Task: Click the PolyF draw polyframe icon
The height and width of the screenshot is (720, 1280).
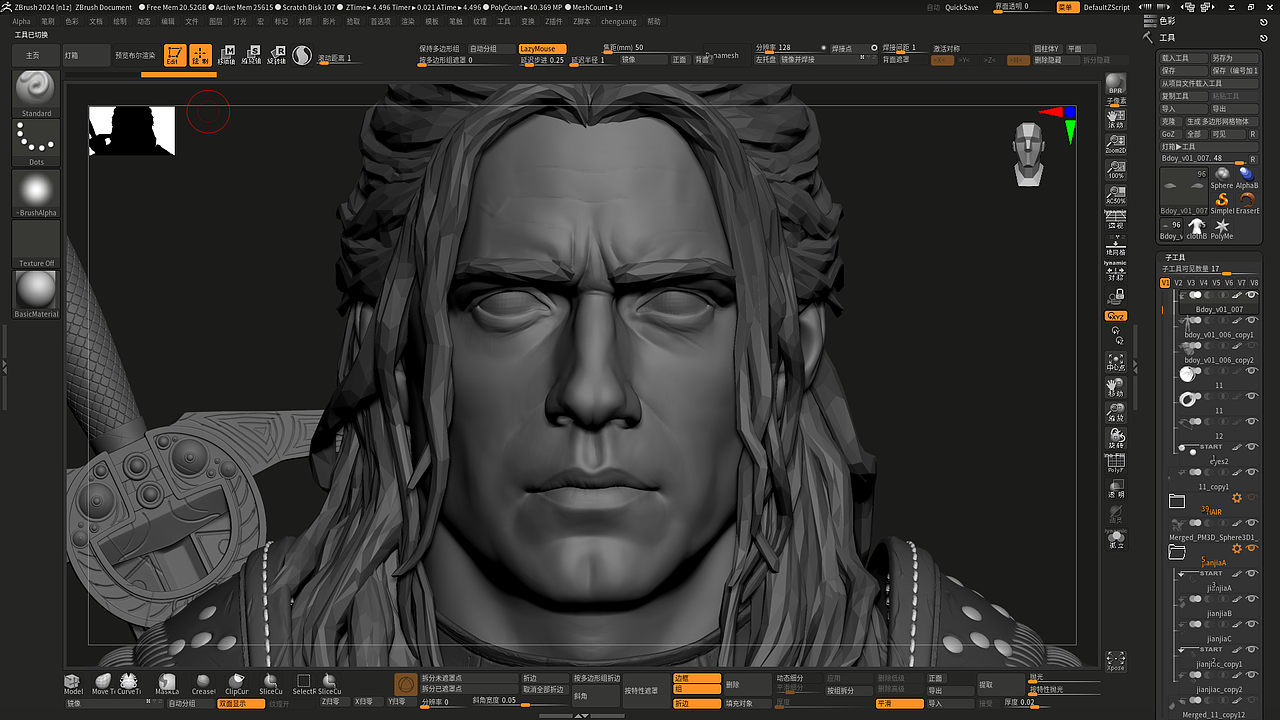Action: pyautogui.click(x=1116, y=463)
